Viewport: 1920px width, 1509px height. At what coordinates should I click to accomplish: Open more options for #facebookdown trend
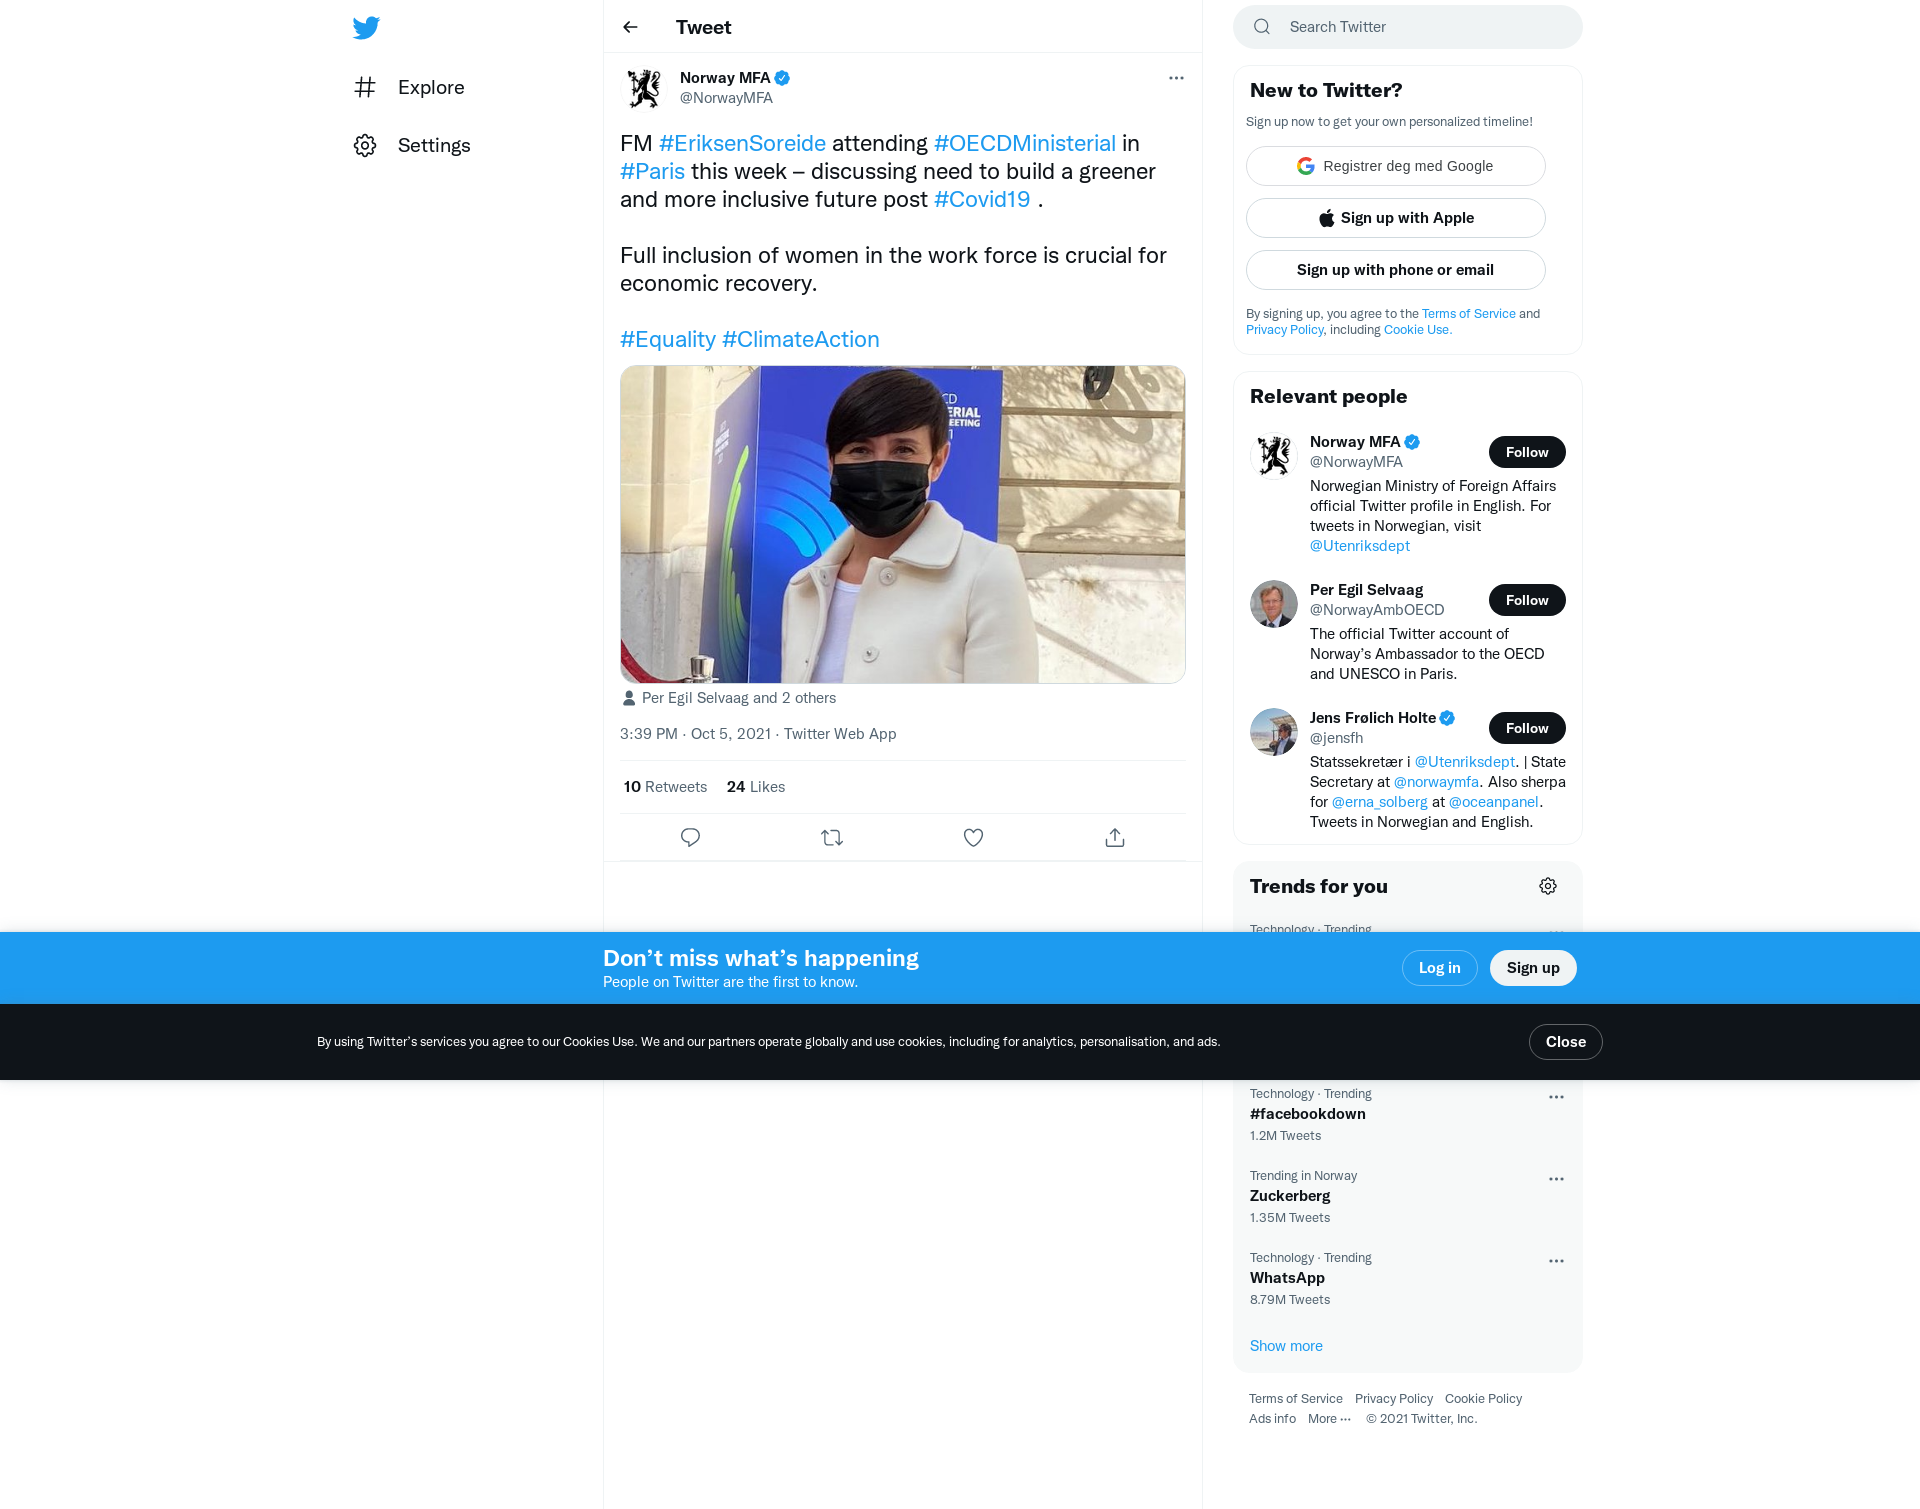1556,1097
